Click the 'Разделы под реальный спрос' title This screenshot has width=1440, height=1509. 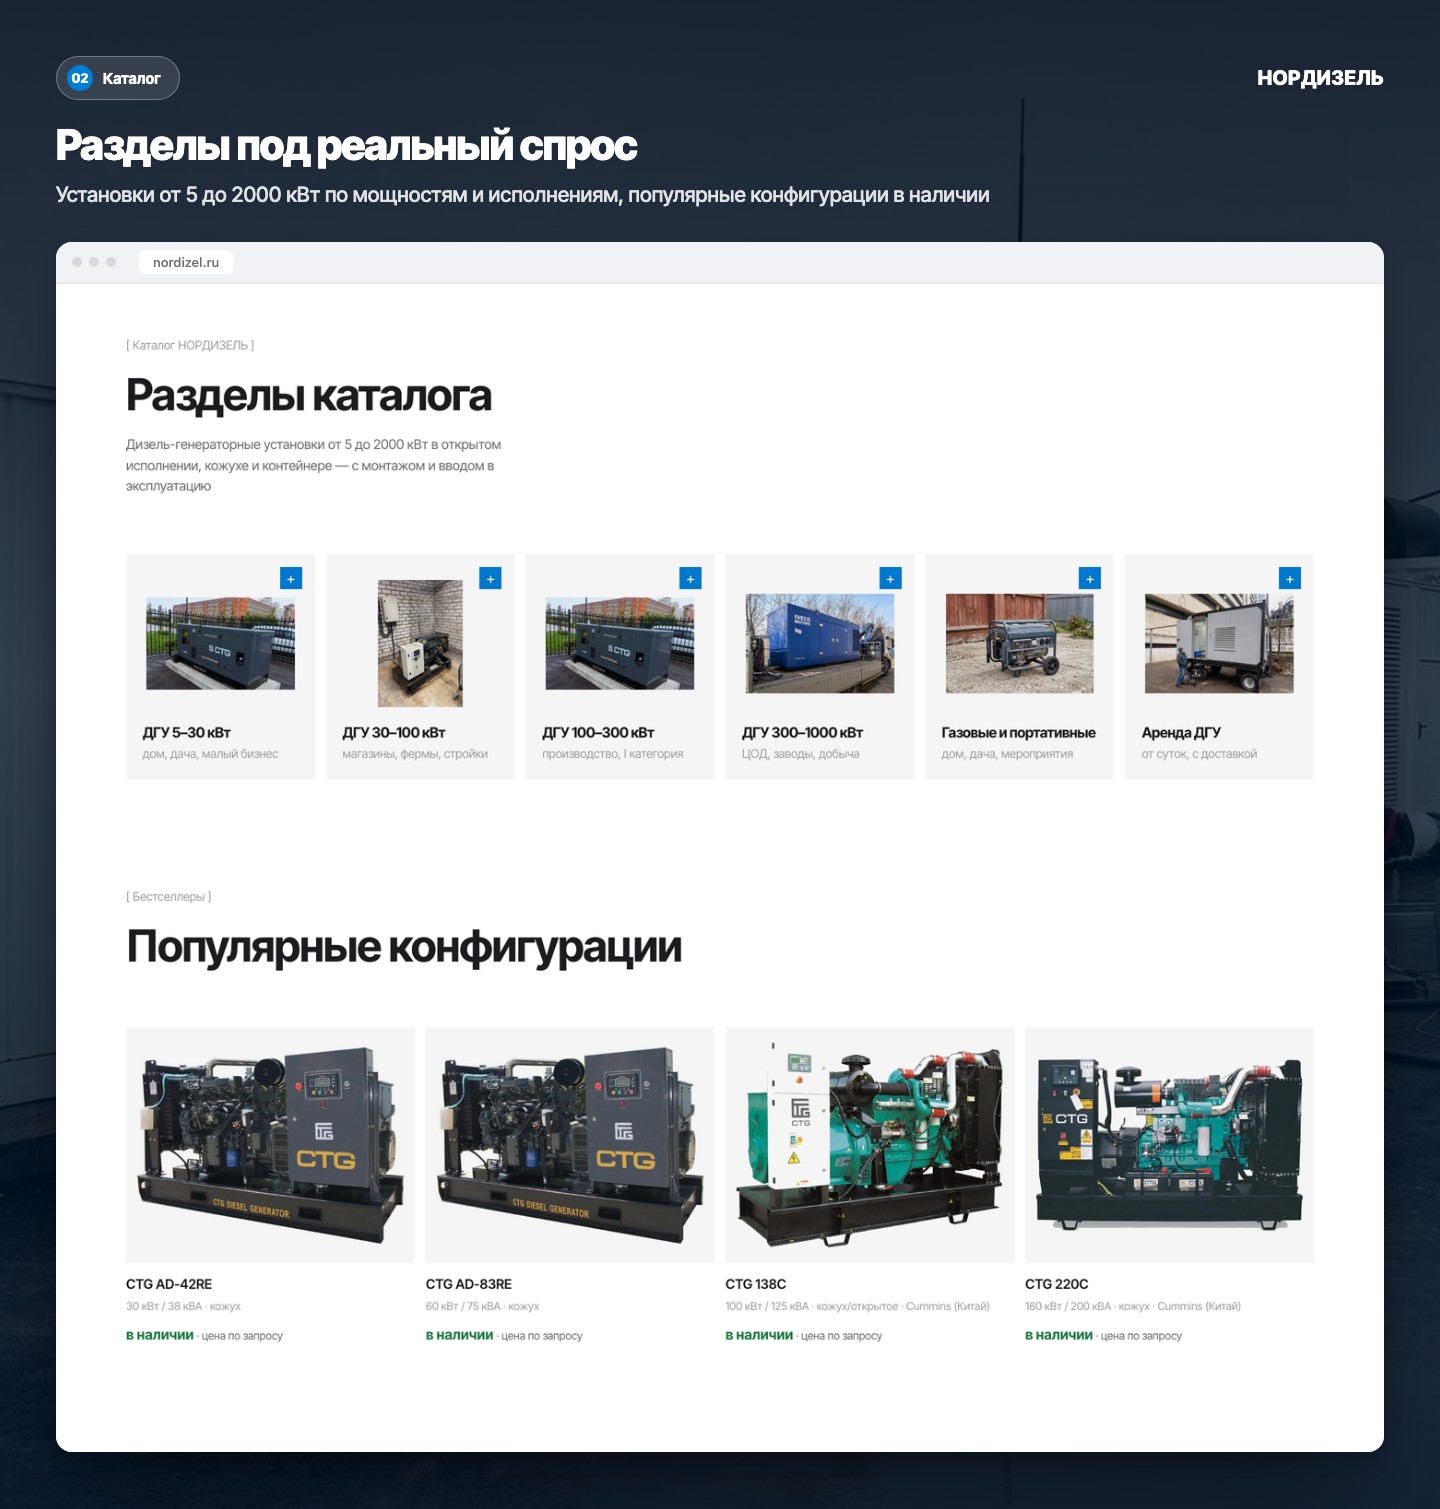tap(346, 146)
